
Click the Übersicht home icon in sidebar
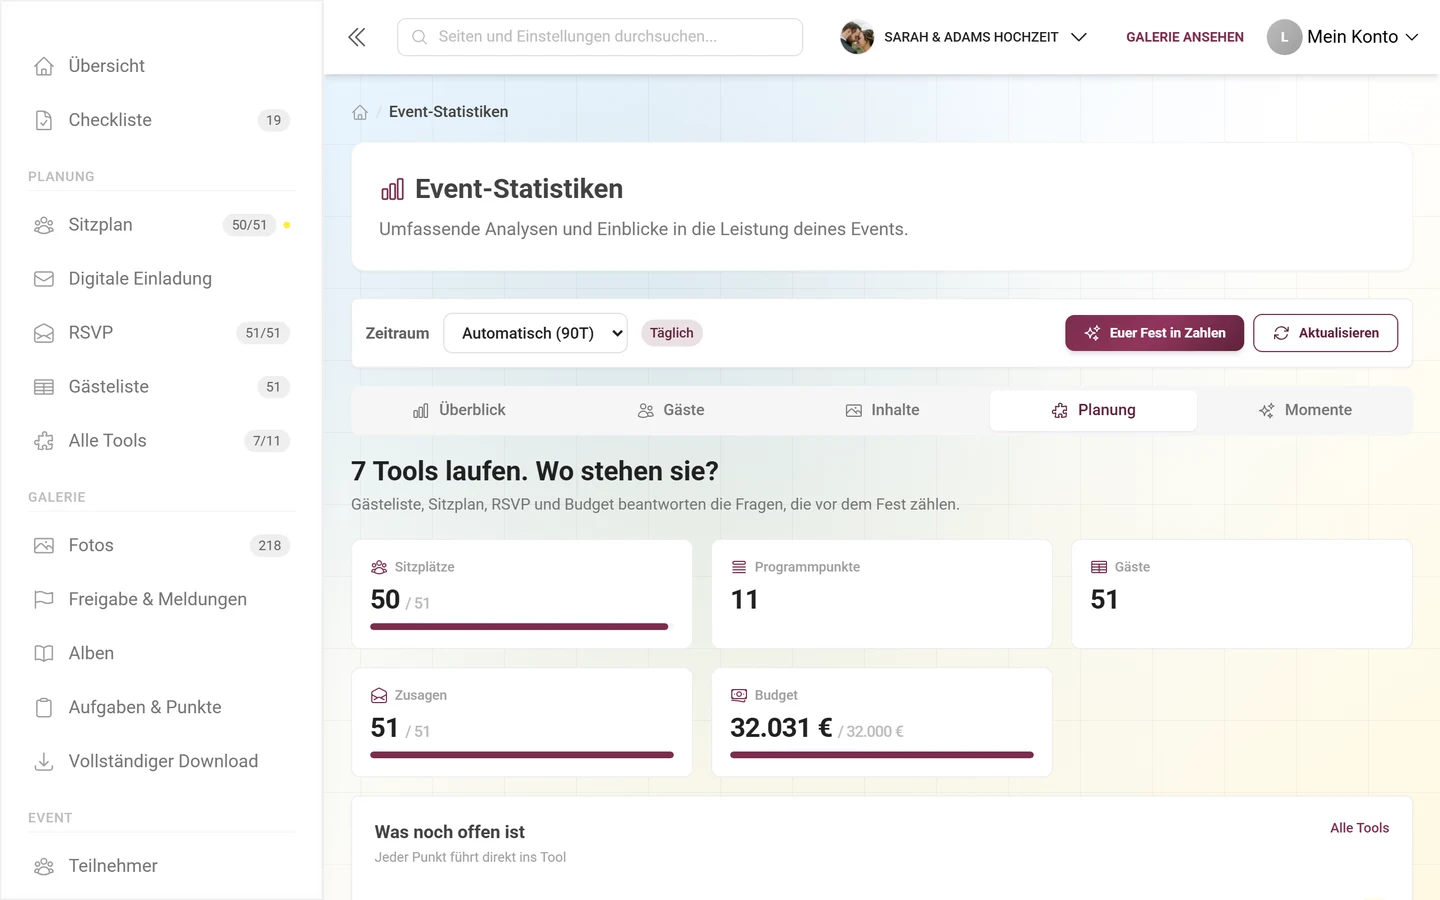[44, 66]
